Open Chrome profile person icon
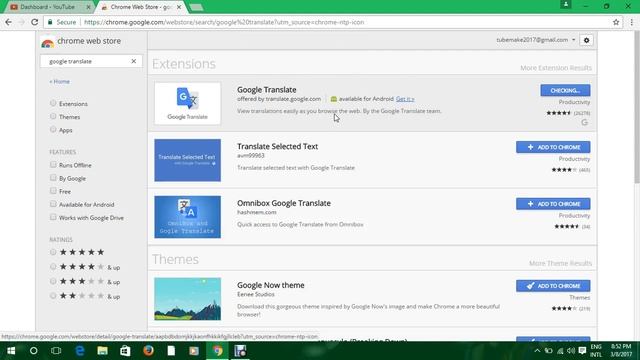This screenshot has height=360, width=640. (x=566, y=4)
